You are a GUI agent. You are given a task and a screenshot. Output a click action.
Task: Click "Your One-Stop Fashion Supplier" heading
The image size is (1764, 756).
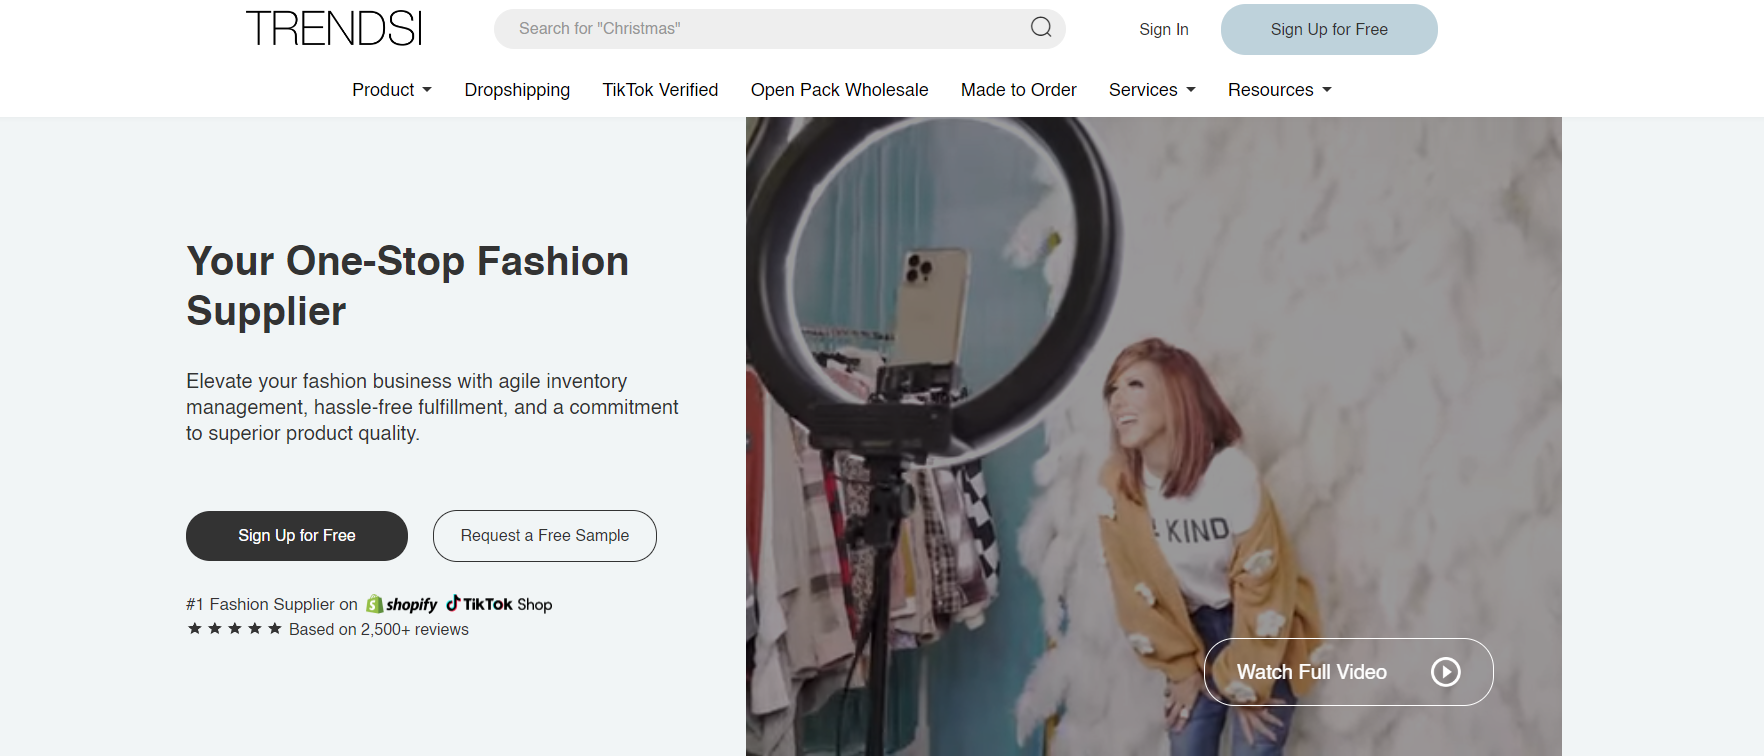tap(408, 286)
